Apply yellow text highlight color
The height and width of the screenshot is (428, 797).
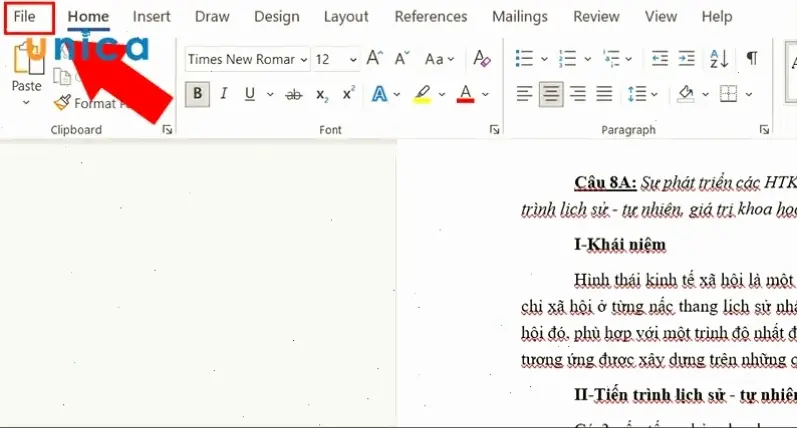[x=422, y=94]
